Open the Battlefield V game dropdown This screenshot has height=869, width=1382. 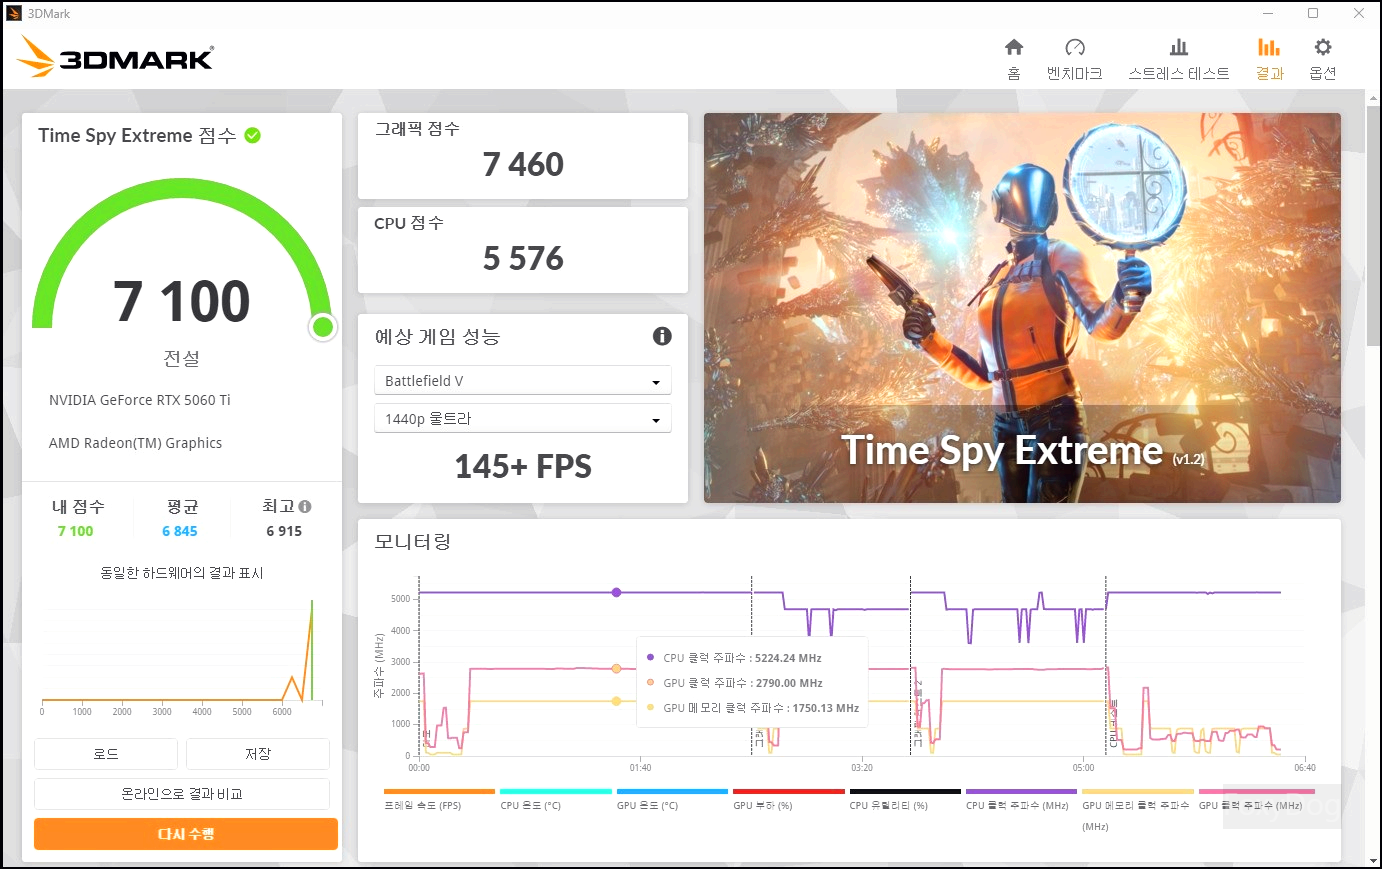522,381
